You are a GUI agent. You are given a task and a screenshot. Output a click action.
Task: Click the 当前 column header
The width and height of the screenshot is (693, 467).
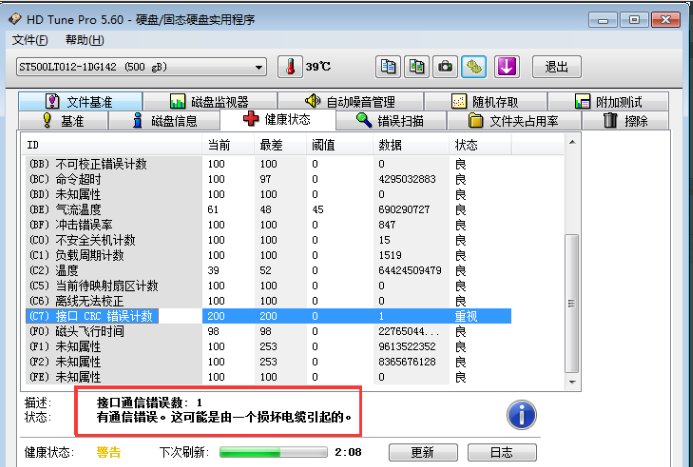point(228,145)
